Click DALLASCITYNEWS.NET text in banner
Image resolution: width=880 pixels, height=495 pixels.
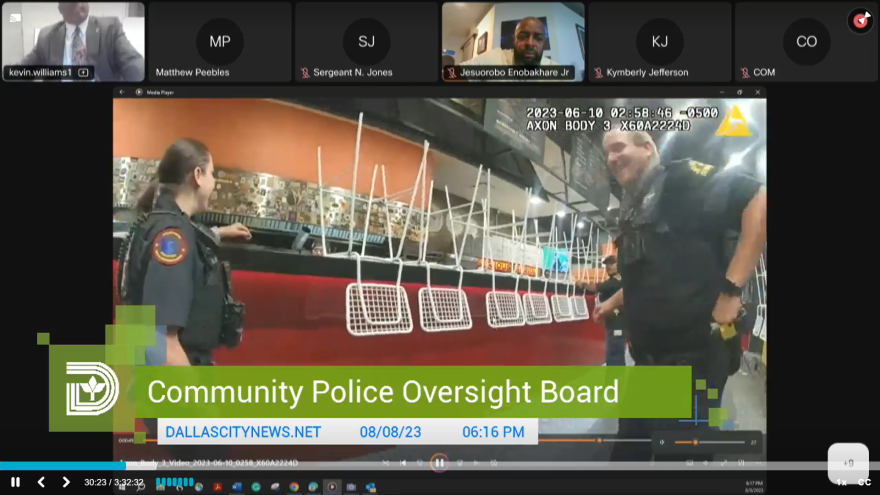(x=243, y=432)
